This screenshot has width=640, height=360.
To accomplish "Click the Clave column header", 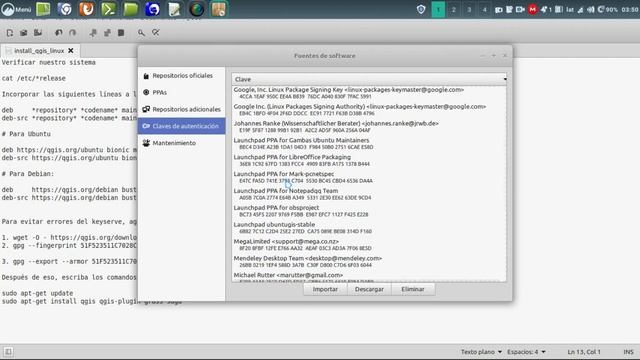I will [x=369, y=79].
